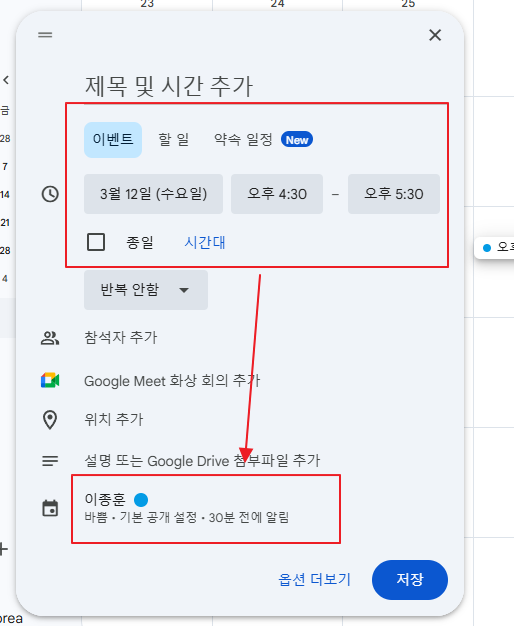Click the guests people icon

point(50,338)
